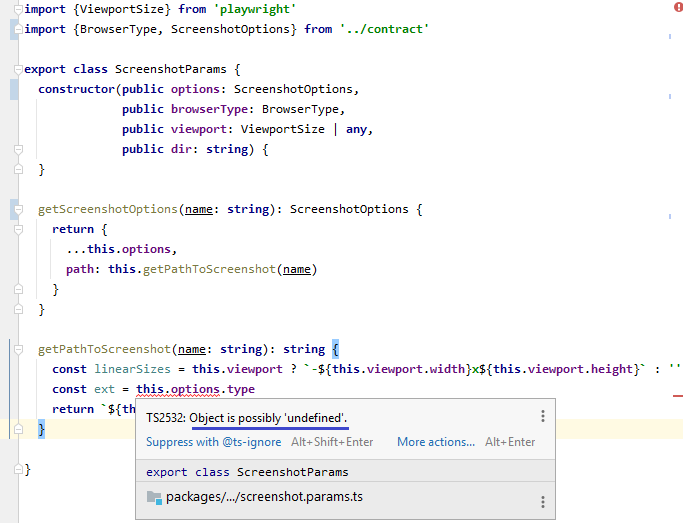
Task: Click 'browserType' constructor parameter
Action: click(x=210, y=109)
